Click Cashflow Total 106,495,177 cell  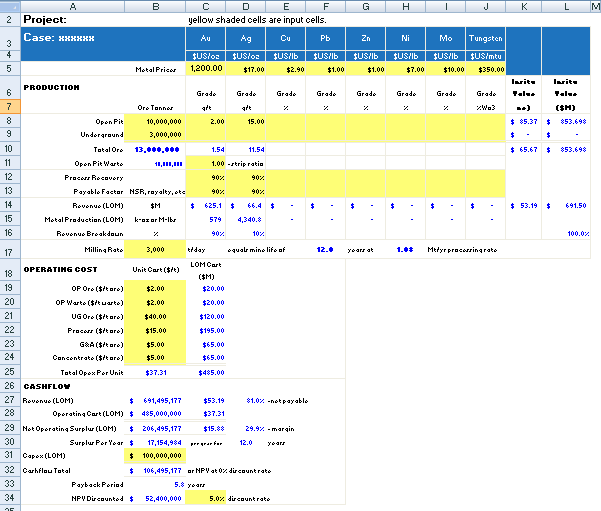point(155,470)
